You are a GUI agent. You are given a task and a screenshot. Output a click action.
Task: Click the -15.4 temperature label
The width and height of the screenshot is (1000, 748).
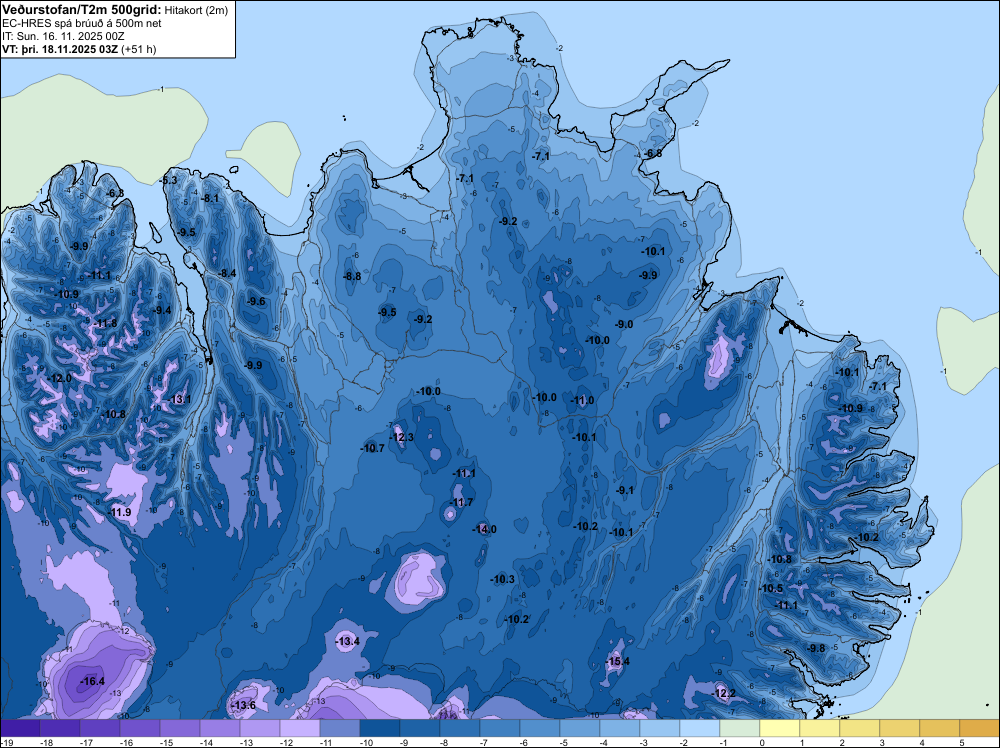click(617, 661)
